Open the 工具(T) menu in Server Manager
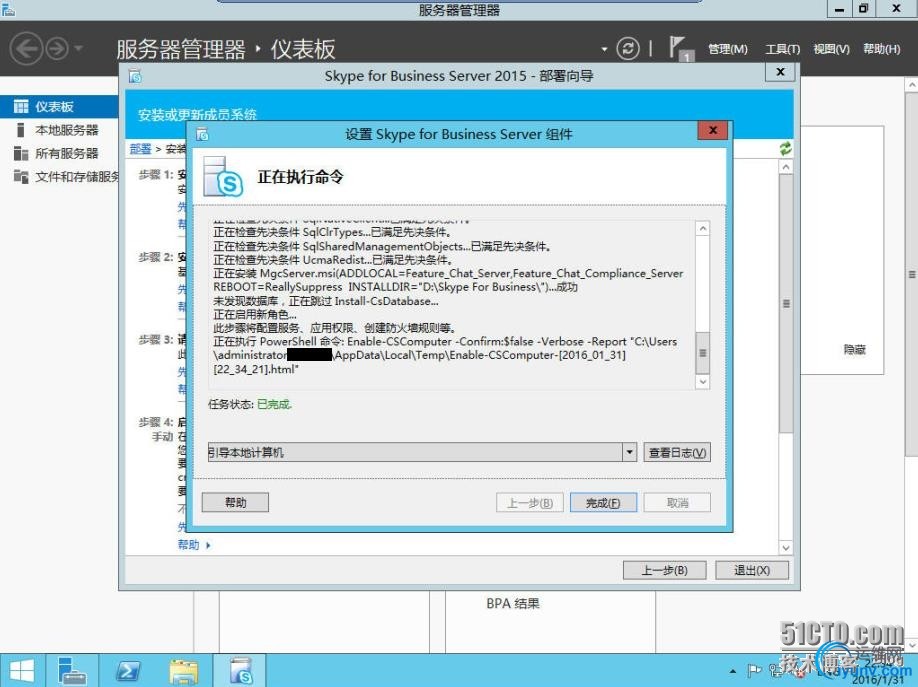918x687 pixels. pos(783,49)
